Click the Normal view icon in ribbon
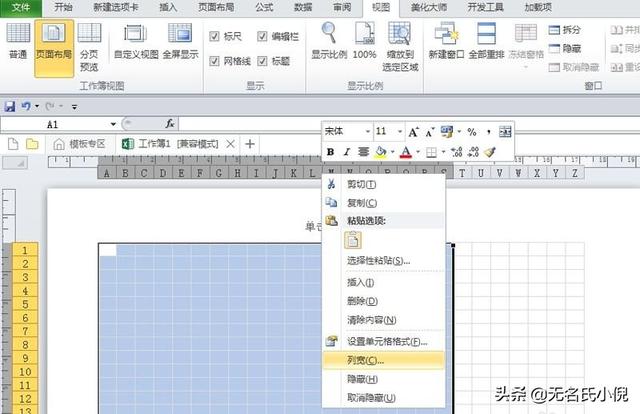Viewport: 640px width, 414px height. click(17, 45)
